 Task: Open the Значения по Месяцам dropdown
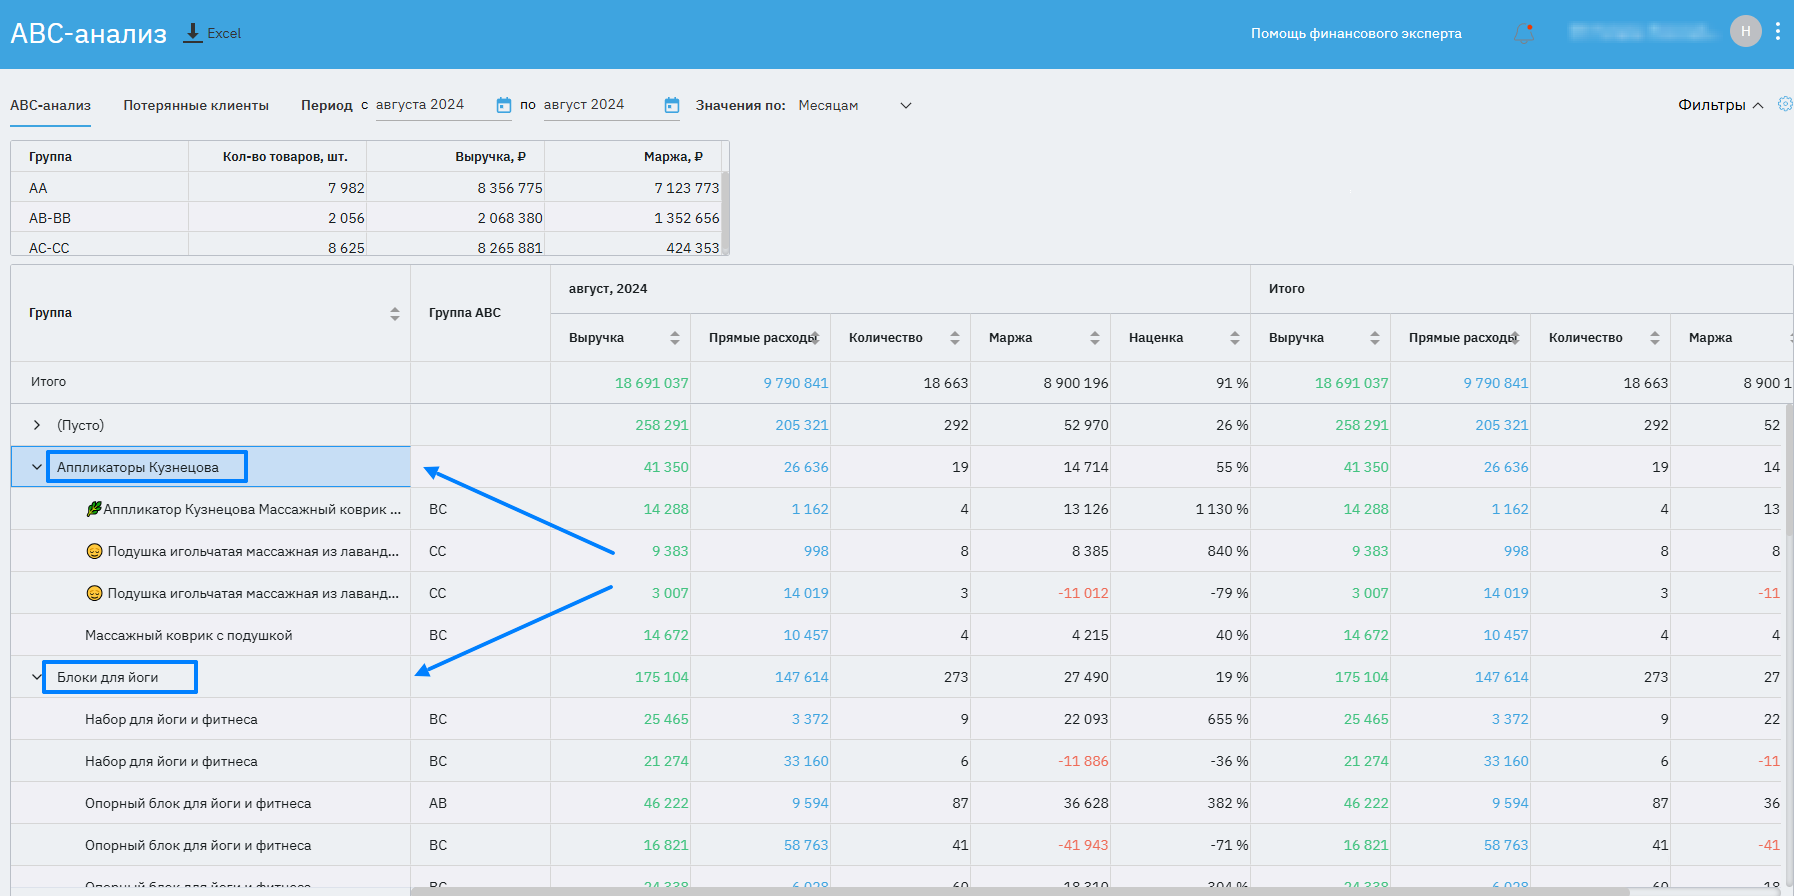855,105
